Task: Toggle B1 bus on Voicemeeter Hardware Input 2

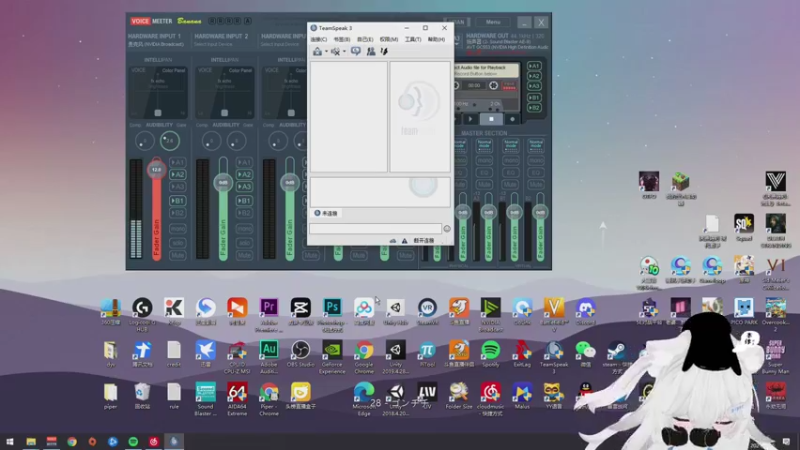Action: pyautogui.click(x=244, y=201)
